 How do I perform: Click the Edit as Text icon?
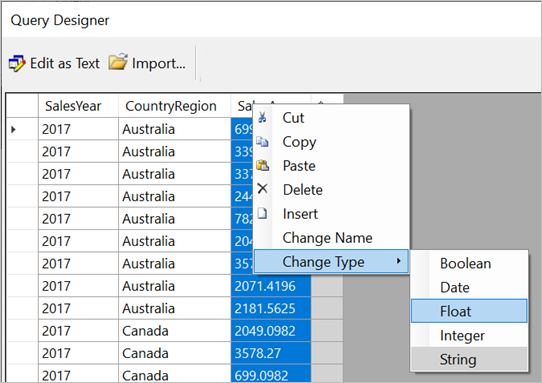pos(17,64)
